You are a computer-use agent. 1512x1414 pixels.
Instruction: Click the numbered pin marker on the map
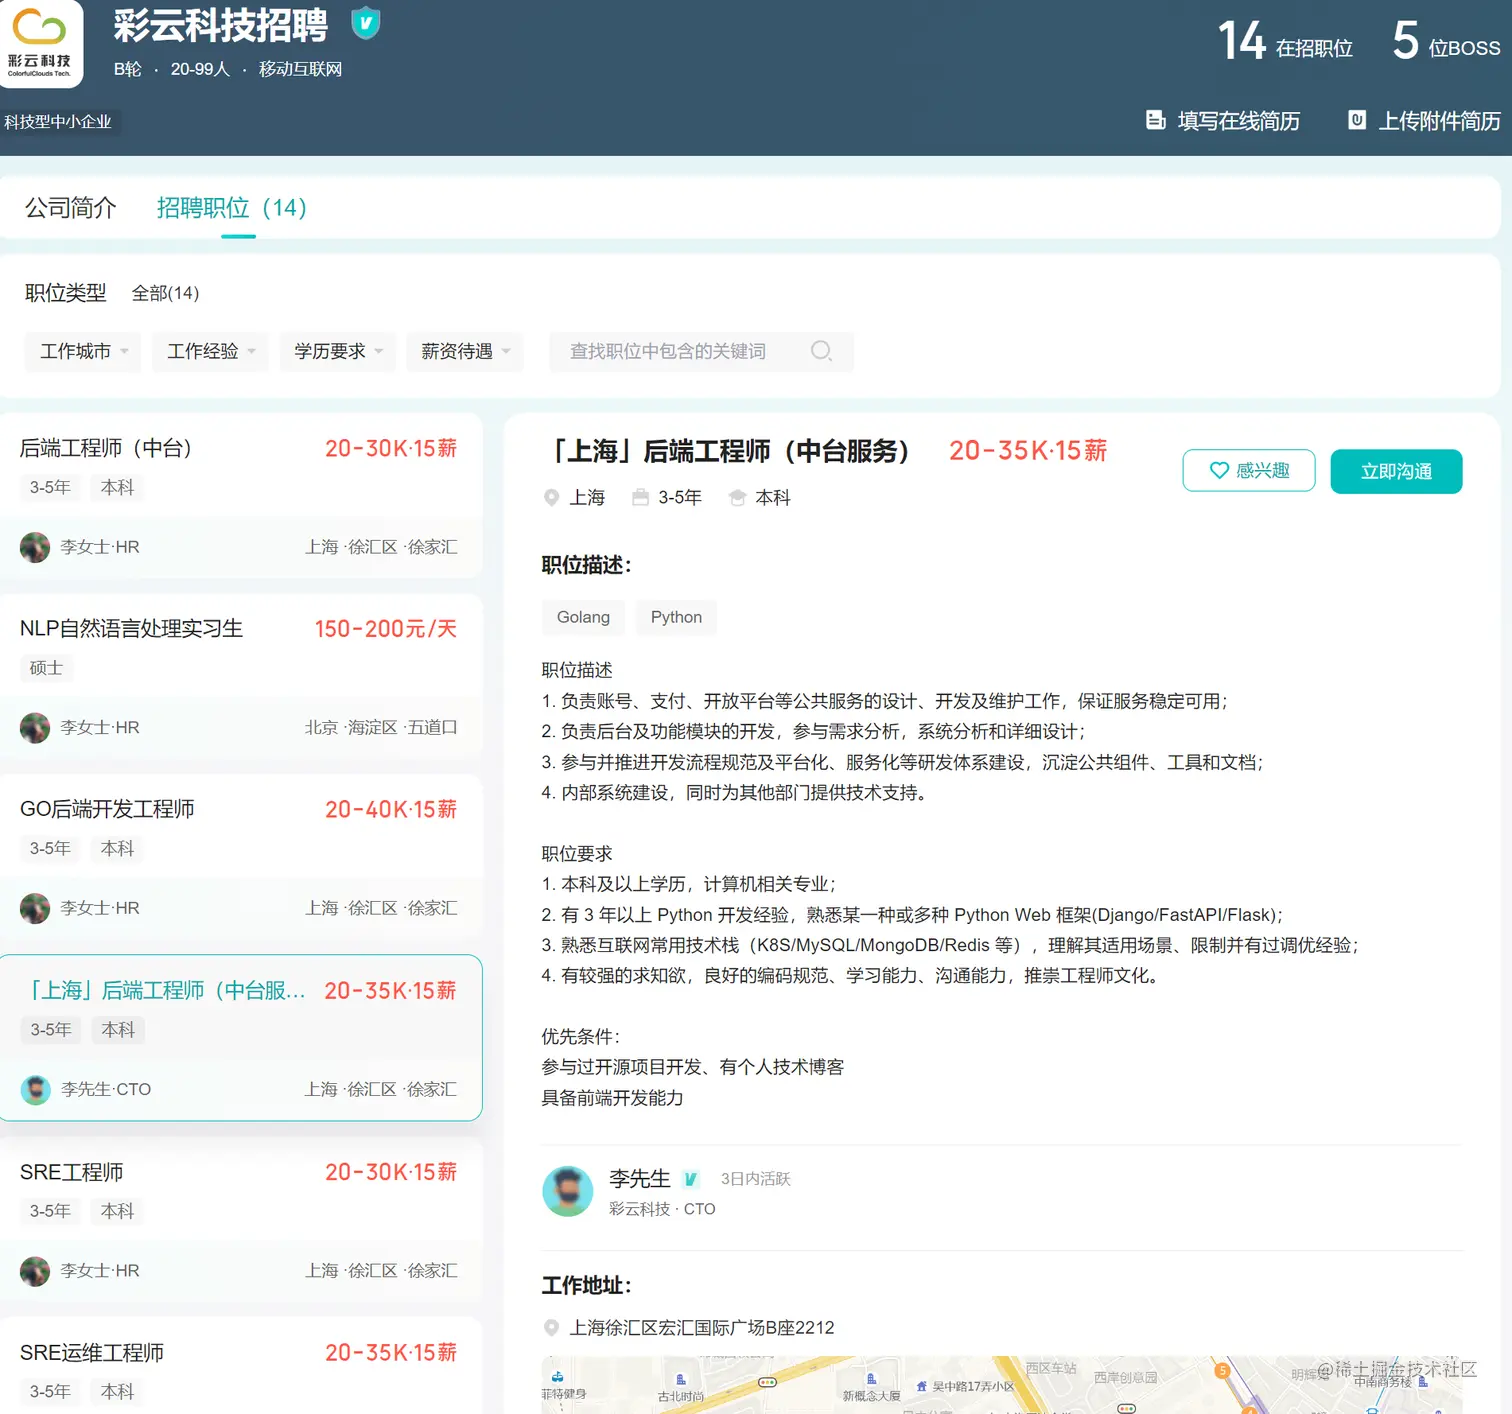coord(1222,1371)
